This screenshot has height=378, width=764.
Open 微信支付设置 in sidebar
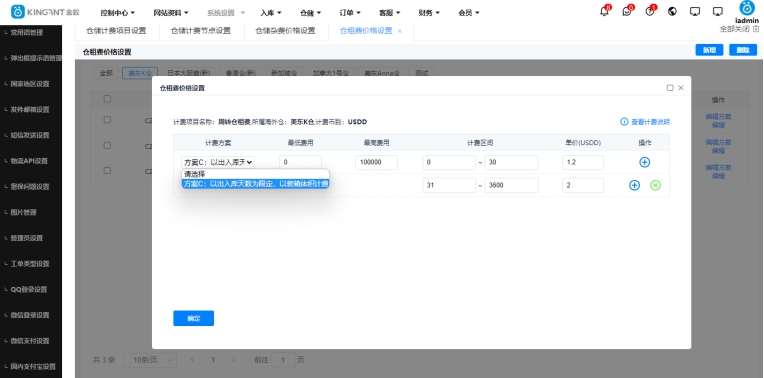[x=31, y=341]
